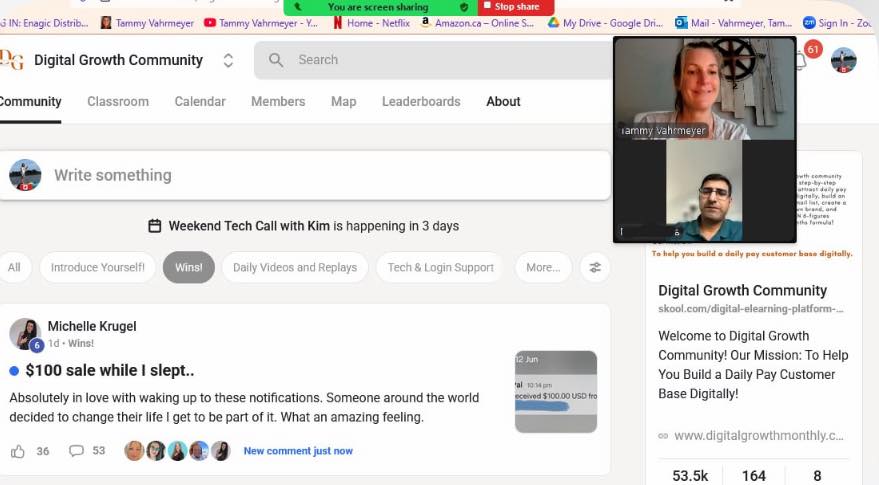Open notifications badge showing 61
Viewport: 879px width, 485px height.
coord(812,49)
